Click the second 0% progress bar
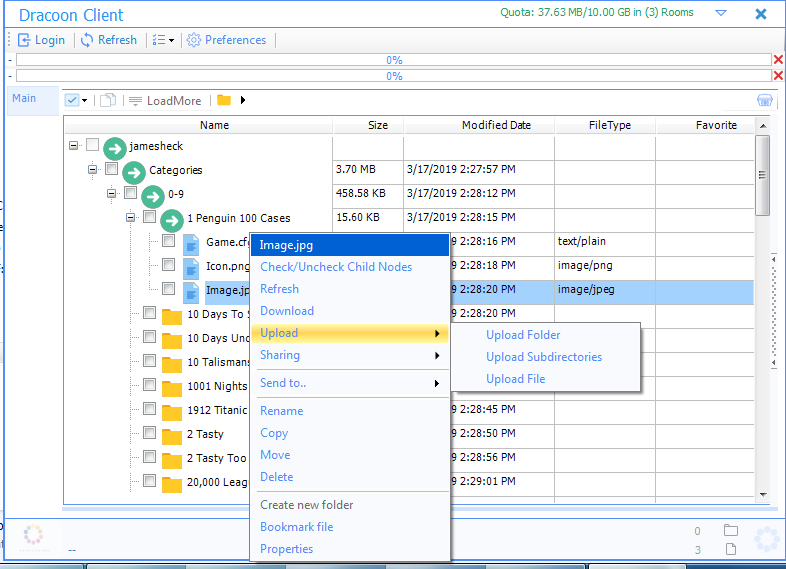Image resolution: width=786 pixels, height=569 pixels. 394,76
